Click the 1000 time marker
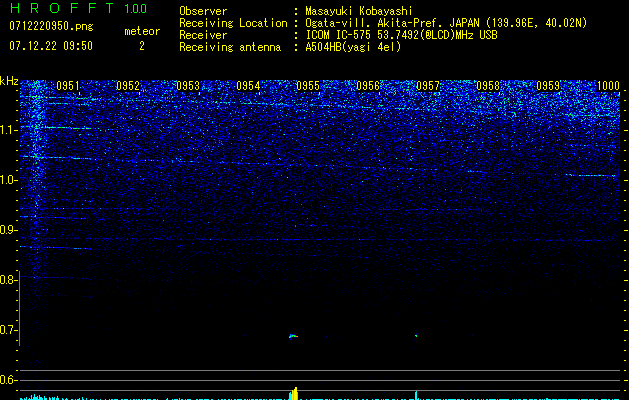The image size is (629, 400). [608, 86]
